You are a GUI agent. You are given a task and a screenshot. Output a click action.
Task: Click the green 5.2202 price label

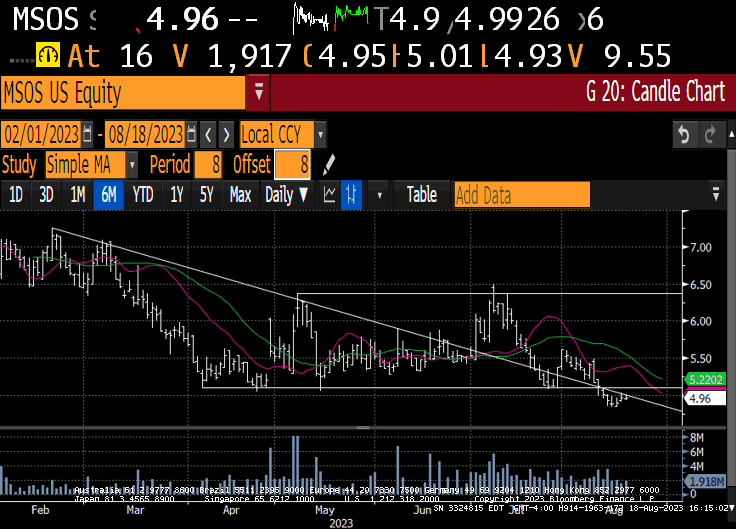tap(705, 379)
